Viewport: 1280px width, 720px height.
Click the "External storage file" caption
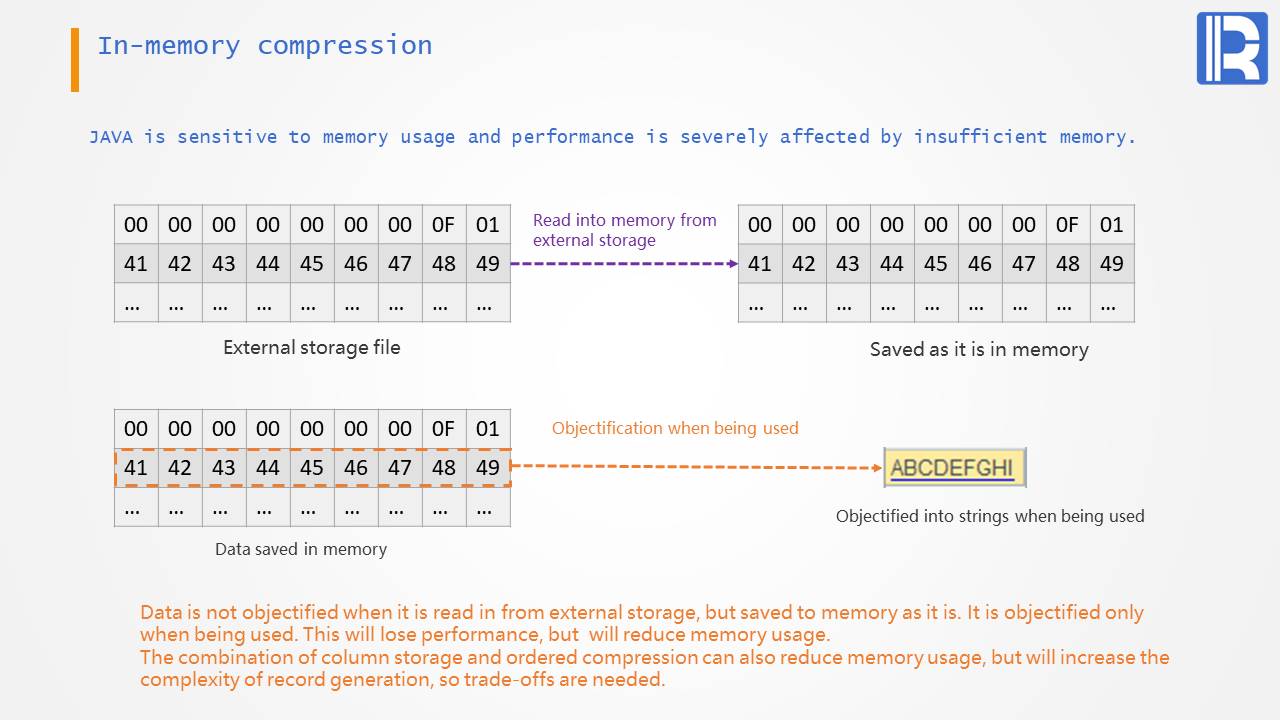311,348
